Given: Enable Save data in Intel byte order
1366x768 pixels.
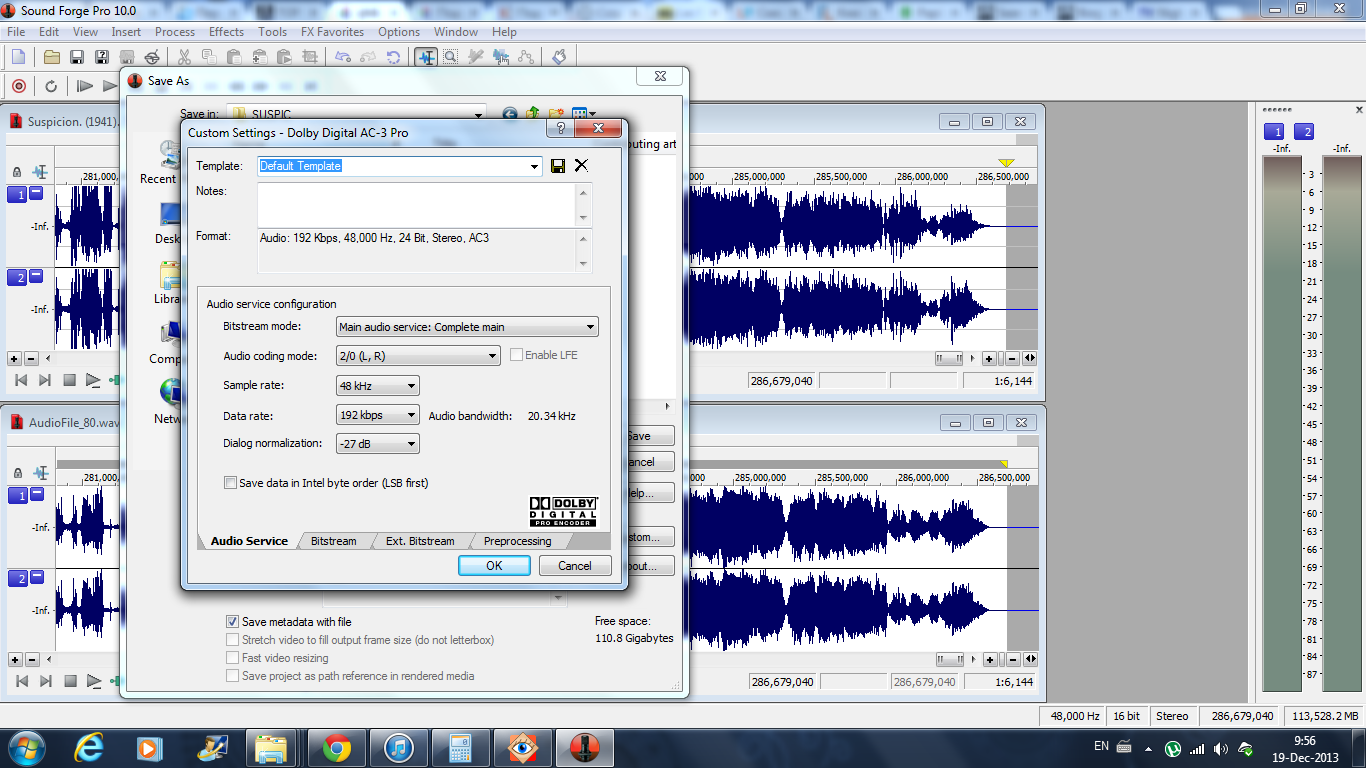Looking at the screenshot, I should [x=231, y=483].
